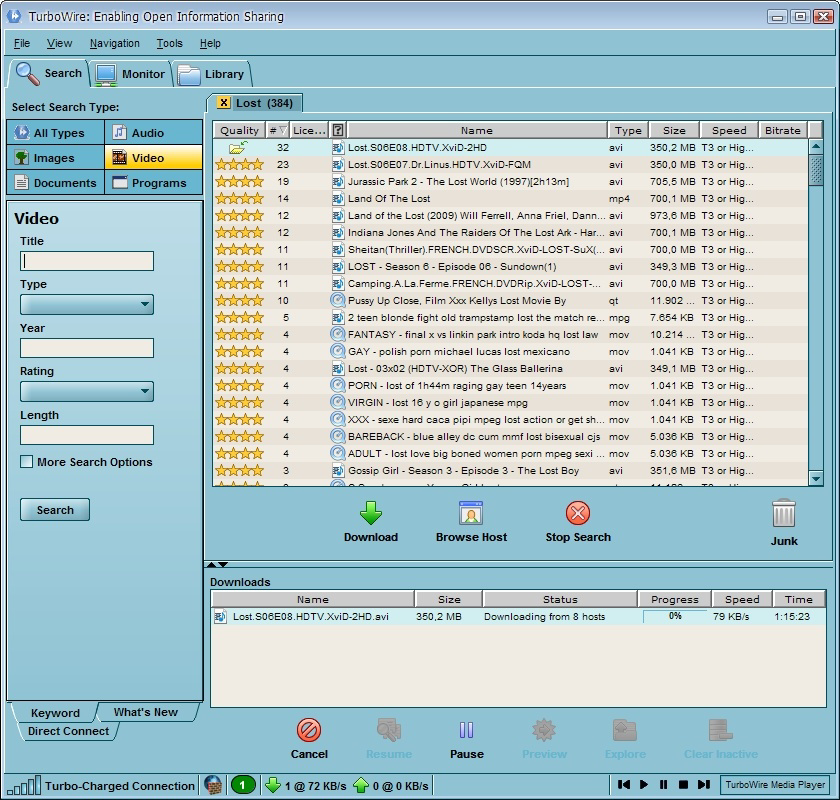Viewport: 840px width, 800px height.
Task: Select Gossip Girl Season 3 Episode 3 result
Action: pyautogui.click(x=510, y=470)
